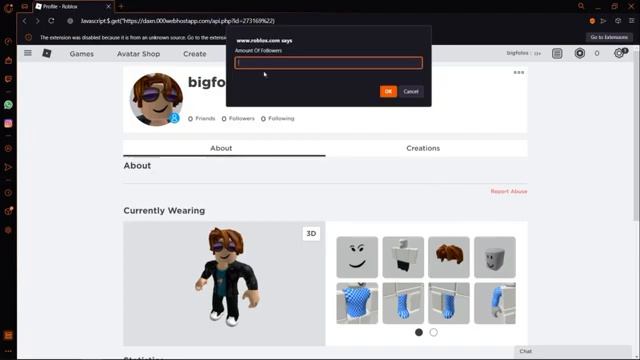Click the orange OK button in dialog
Image resolution: width=640 pixels, height=360 pixels.
pos(388,91)
